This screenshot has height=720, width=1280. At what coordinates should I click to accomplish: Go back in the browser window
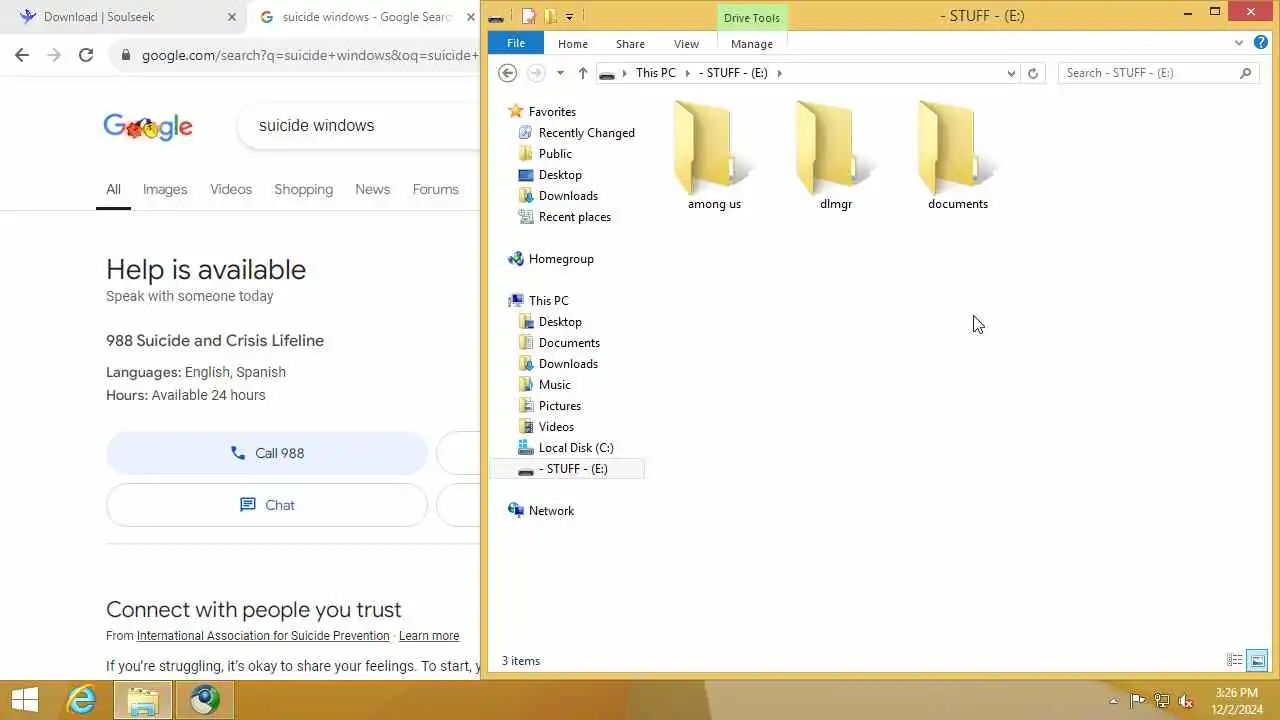pos(22,55)
